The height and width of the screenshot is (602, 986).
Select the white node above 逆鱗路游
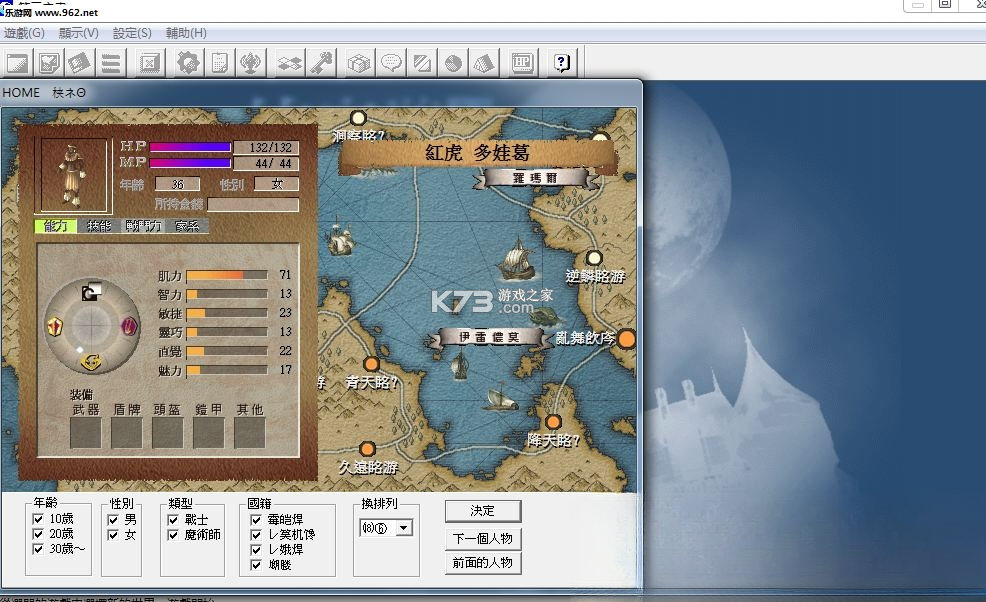[x=594, y=258]
